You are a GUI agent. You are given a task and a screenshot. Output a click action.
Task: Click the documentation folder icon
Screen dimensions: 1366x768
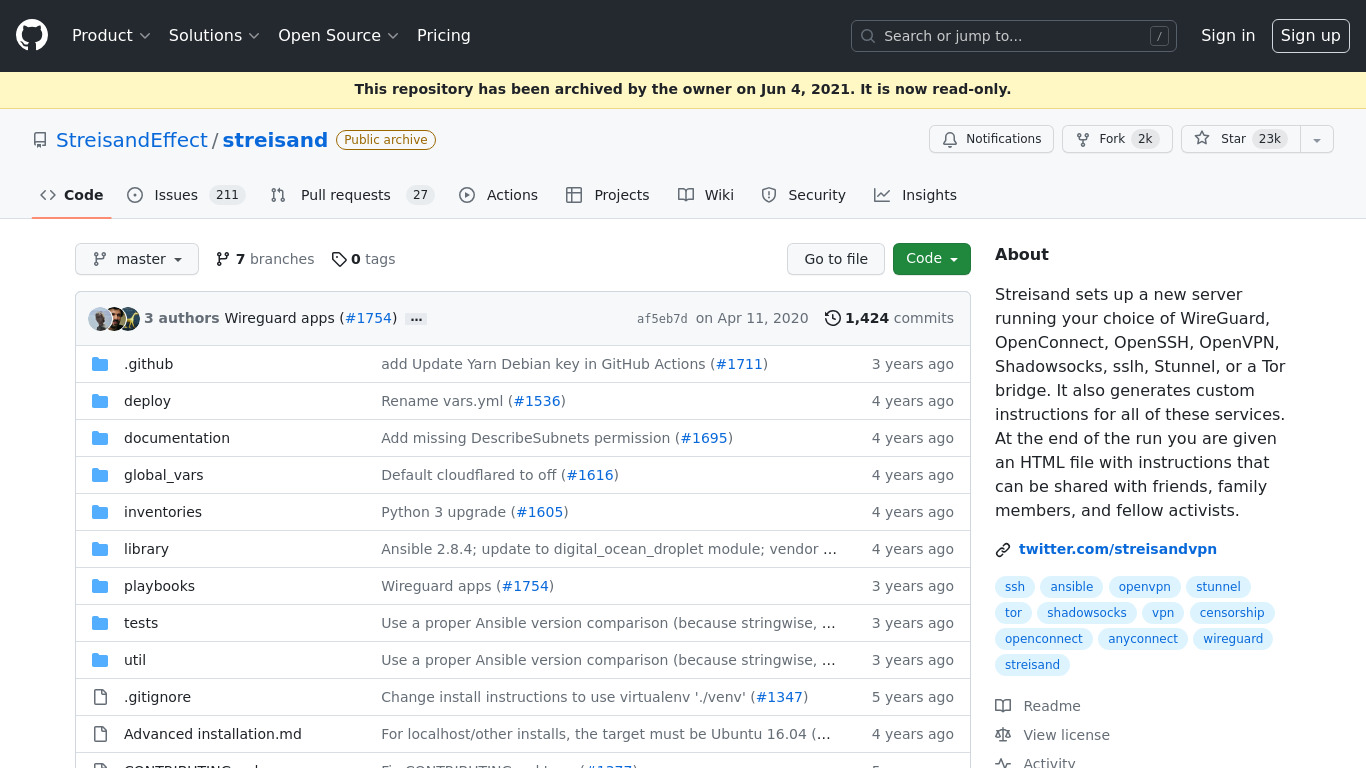(x=100, y=438)
